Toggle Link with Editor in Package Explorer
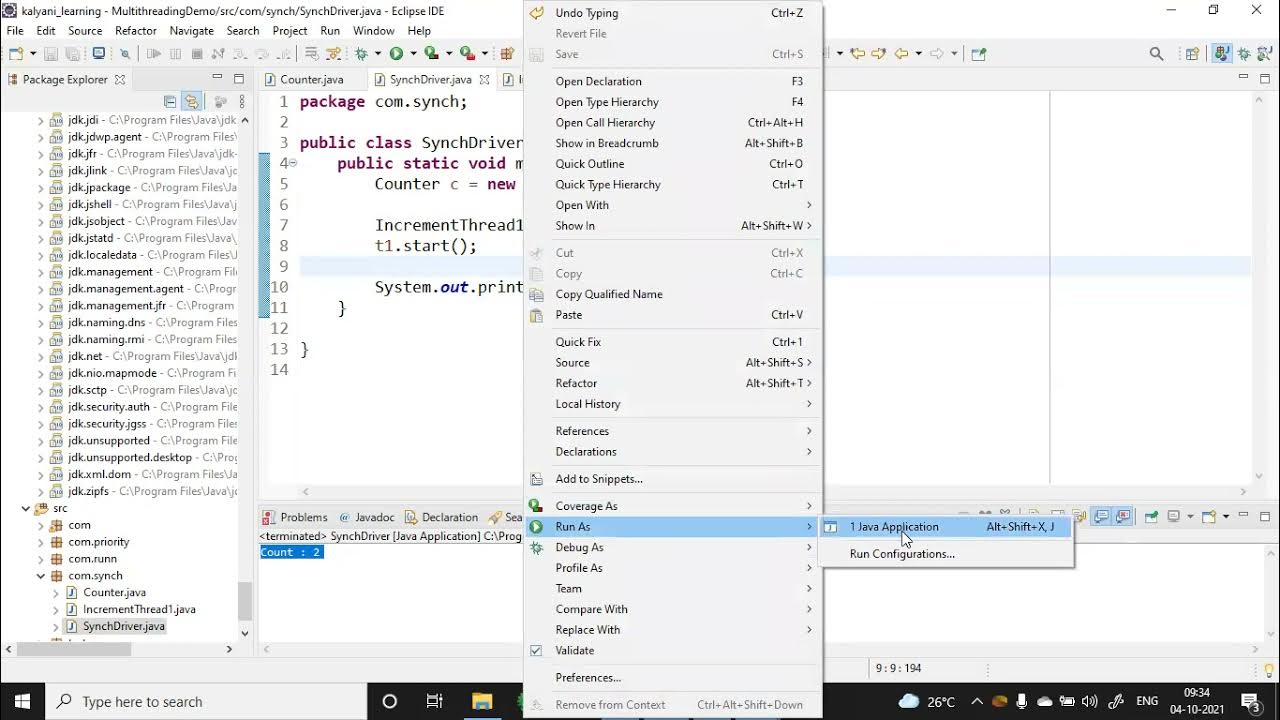 click(x=191, y=102)
